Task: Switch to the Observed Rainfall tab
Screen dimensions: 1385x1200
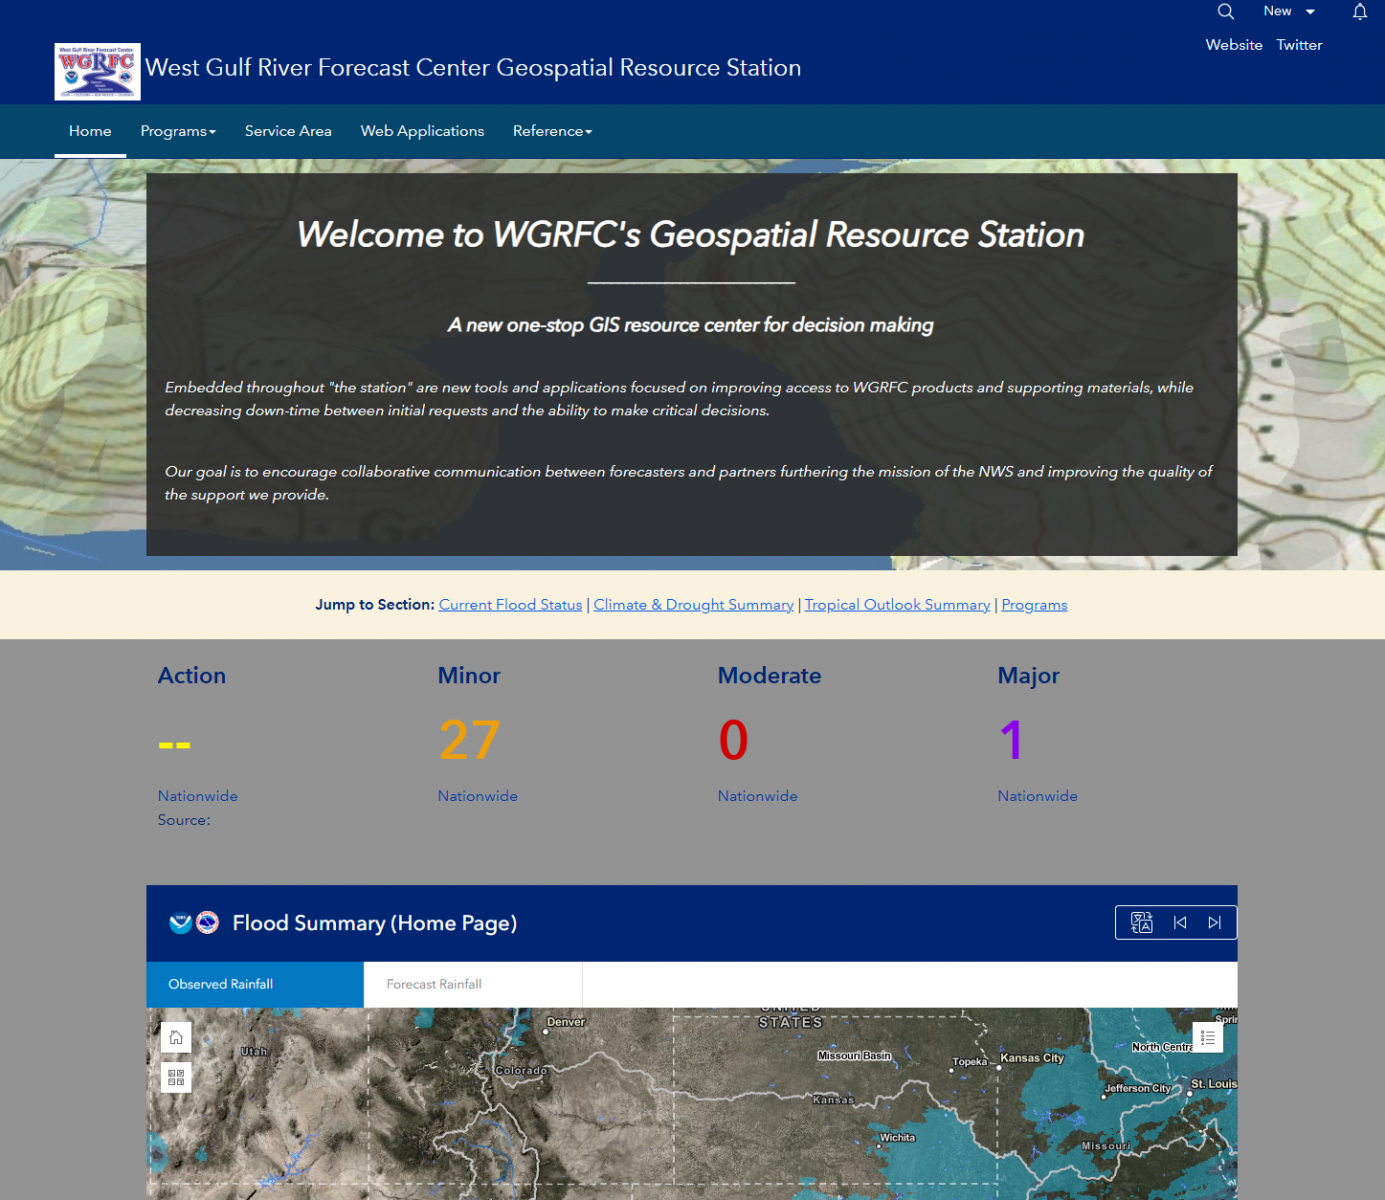Action: tap(255, 984)
